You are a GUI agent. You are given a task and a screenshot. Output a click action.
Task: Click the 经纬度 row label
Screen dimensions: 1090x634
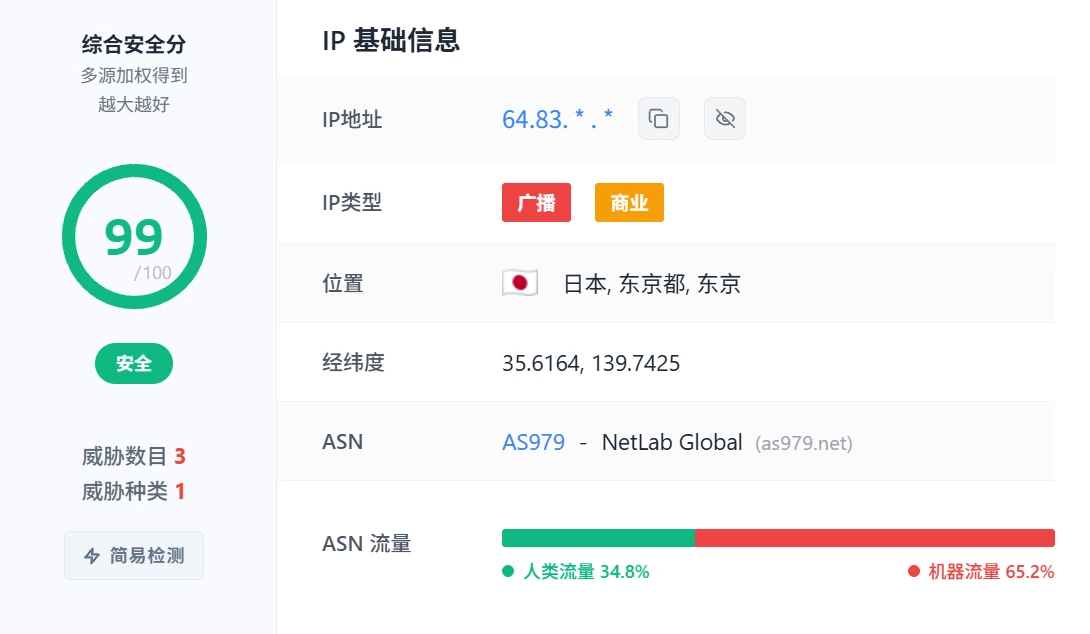click(353, 362)
